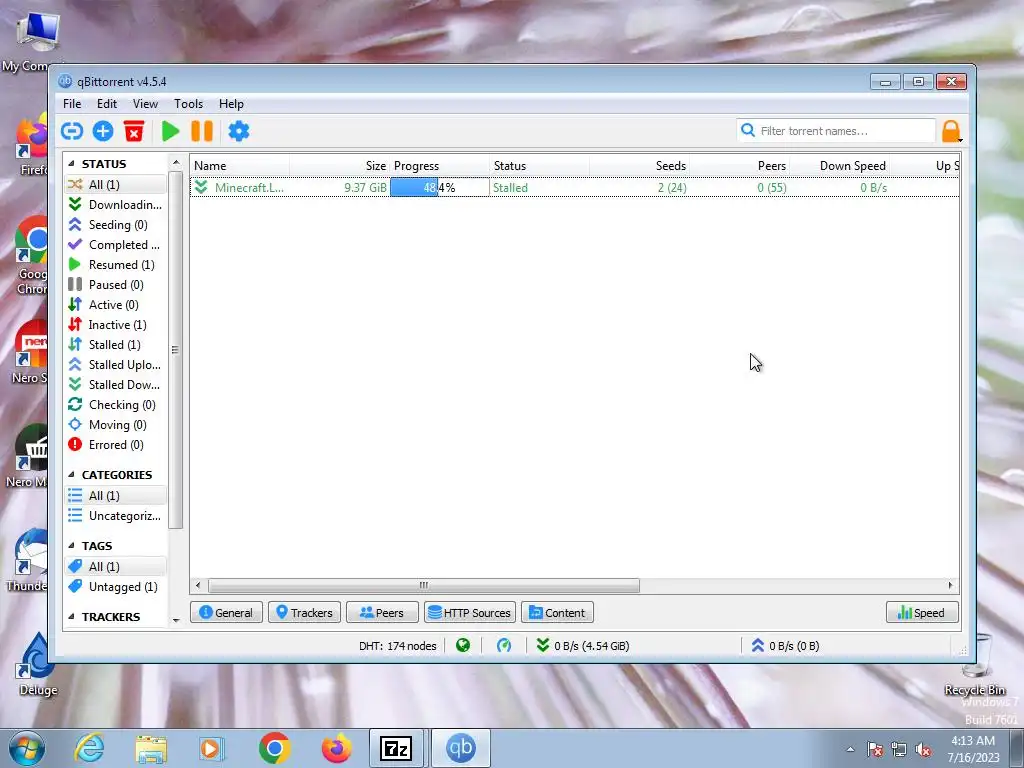Toggle the alternative speed limits icon
The height and width of the screenshot is (768, 1024).
(504, 645)
